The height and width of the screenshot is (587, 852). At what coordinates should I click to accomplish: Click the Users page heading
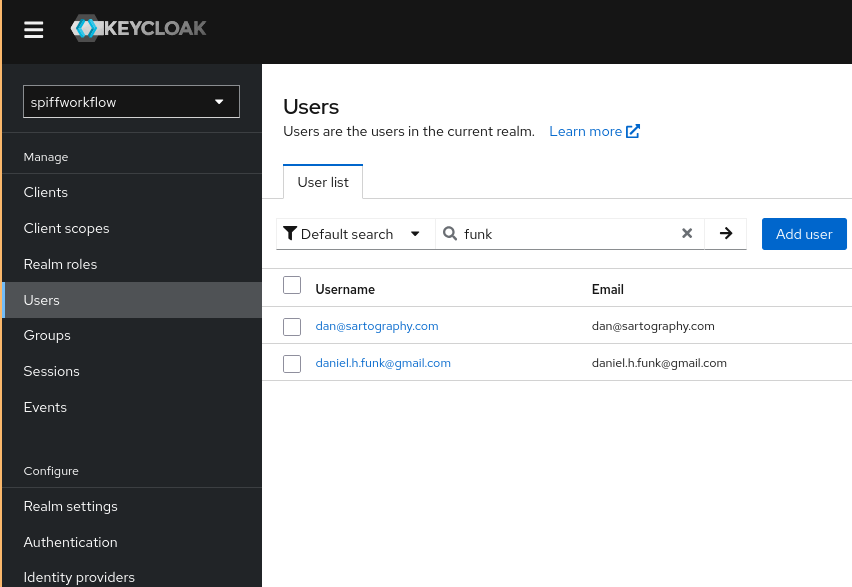pyautogui.click(x=311, y=107)
